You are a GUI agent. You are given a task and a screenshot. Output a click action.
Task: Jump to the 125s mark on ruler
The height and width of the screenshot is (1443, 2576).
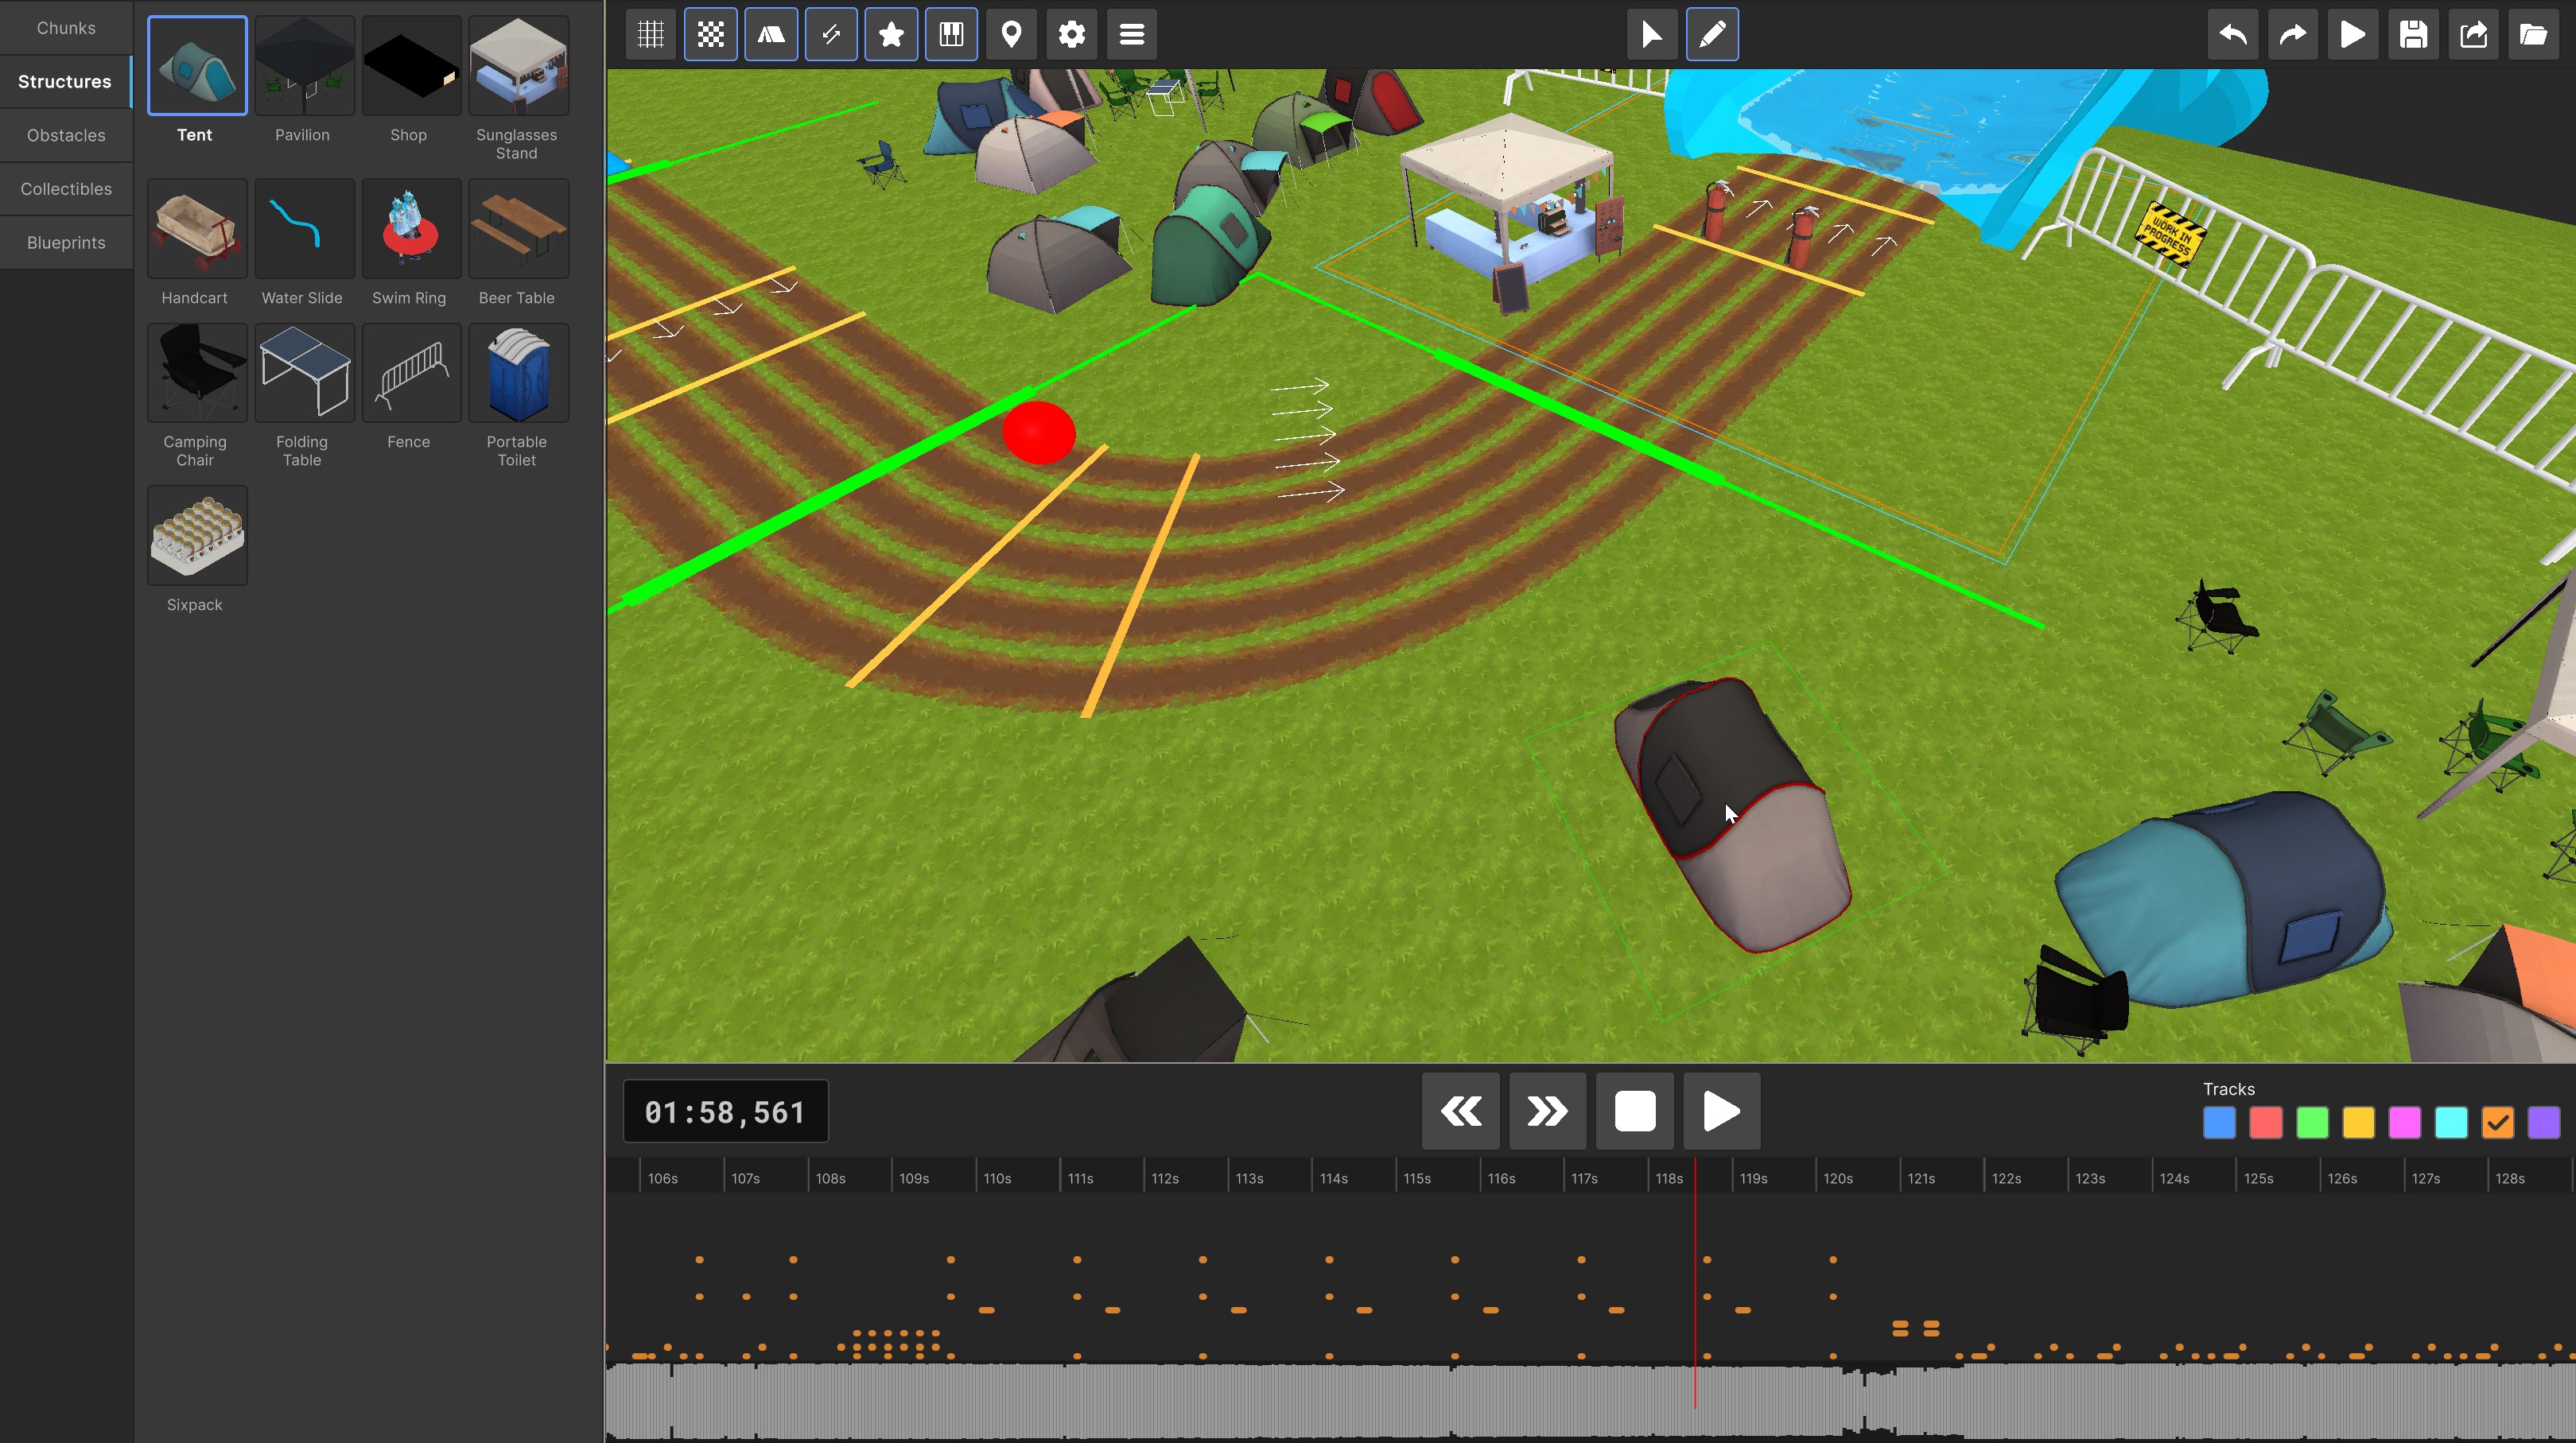(x=2259, y=1179)
